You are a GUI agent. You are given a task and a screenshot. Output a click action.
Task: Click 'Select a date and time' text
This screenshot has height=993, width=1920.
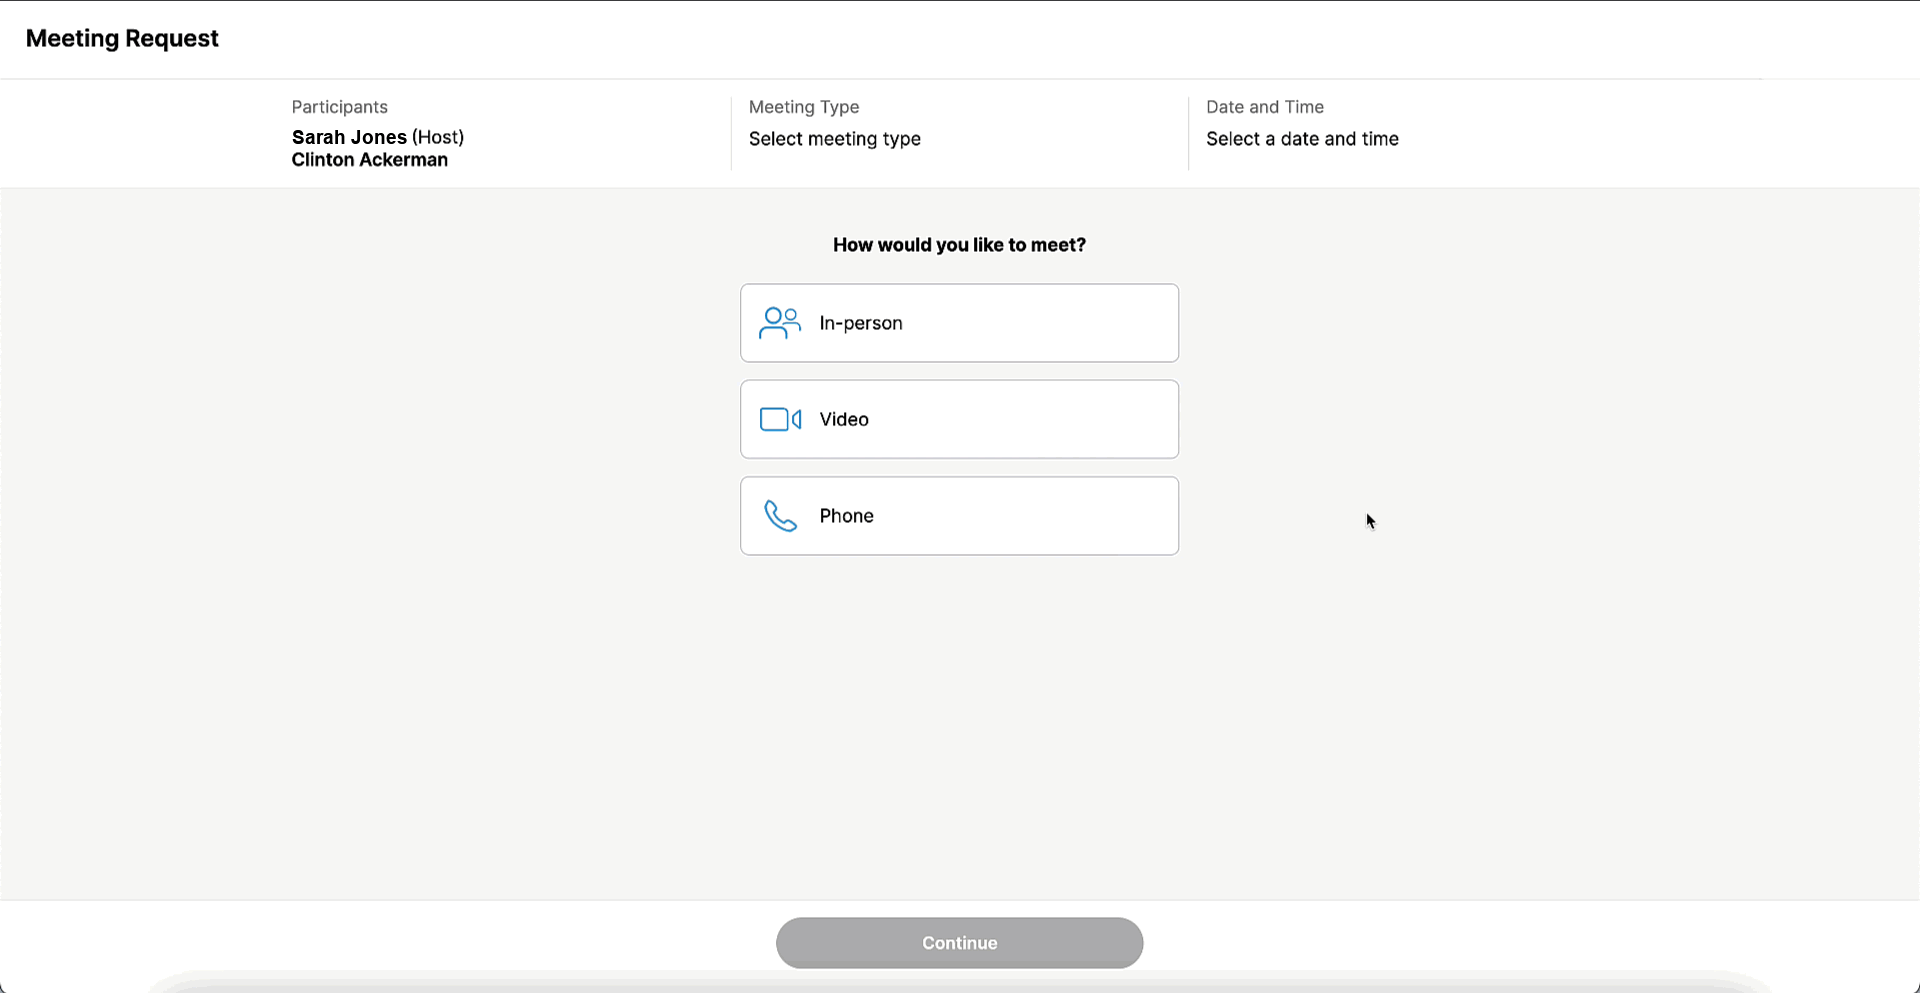click(1301, 139)
